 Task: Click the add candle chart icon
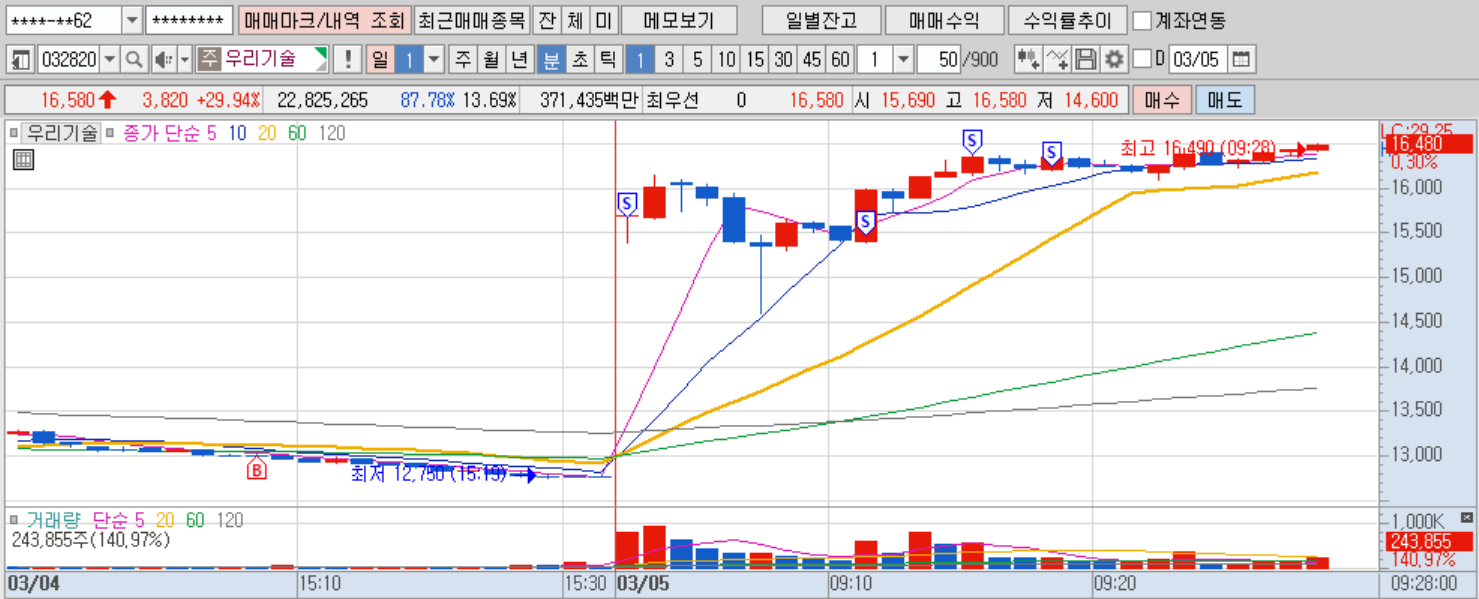coord(1028,60)
